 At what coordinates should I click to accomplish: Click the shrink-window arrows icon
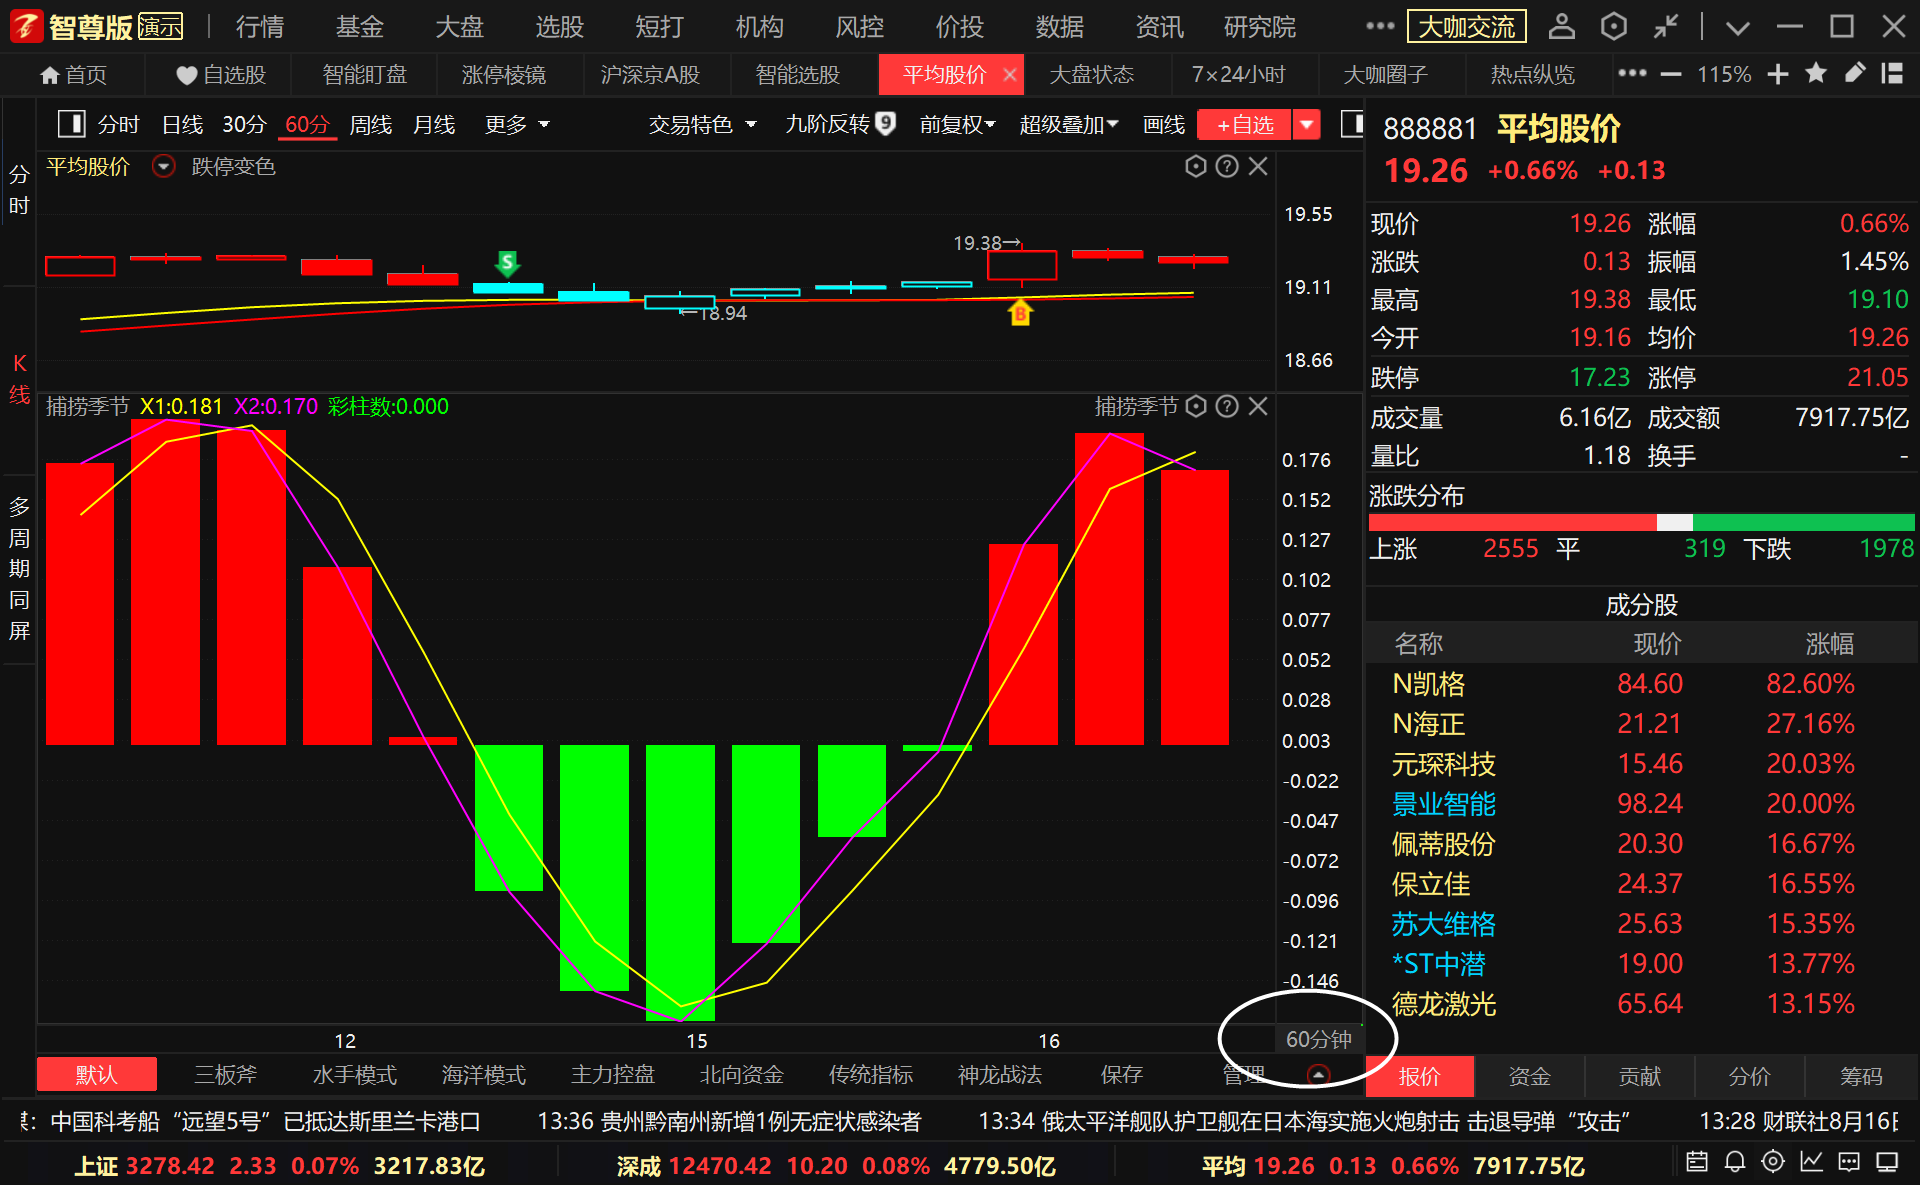point(1665,26)
